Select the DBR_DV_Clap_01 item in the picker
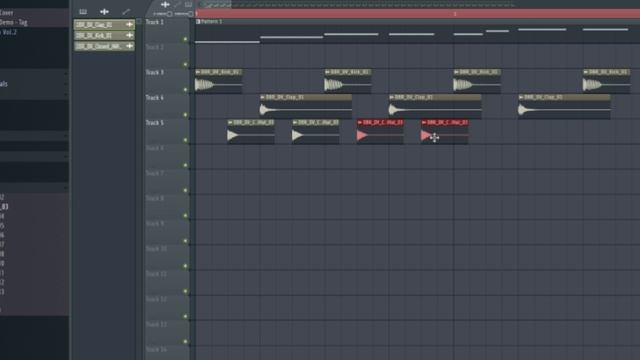This screenshot has height=360, width=640. pyautogui.click(x=104, y=24)
